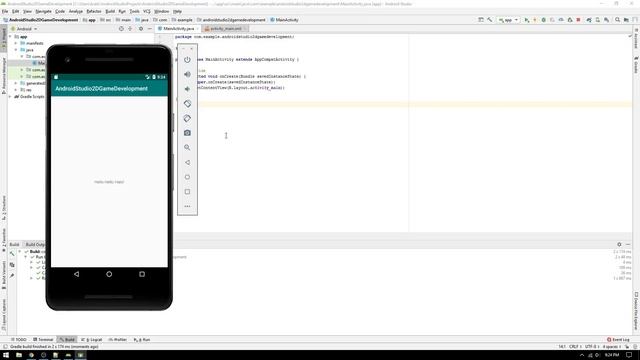
Task: Switch to activity_main.xml editor tab
Action: click(225, 29)
